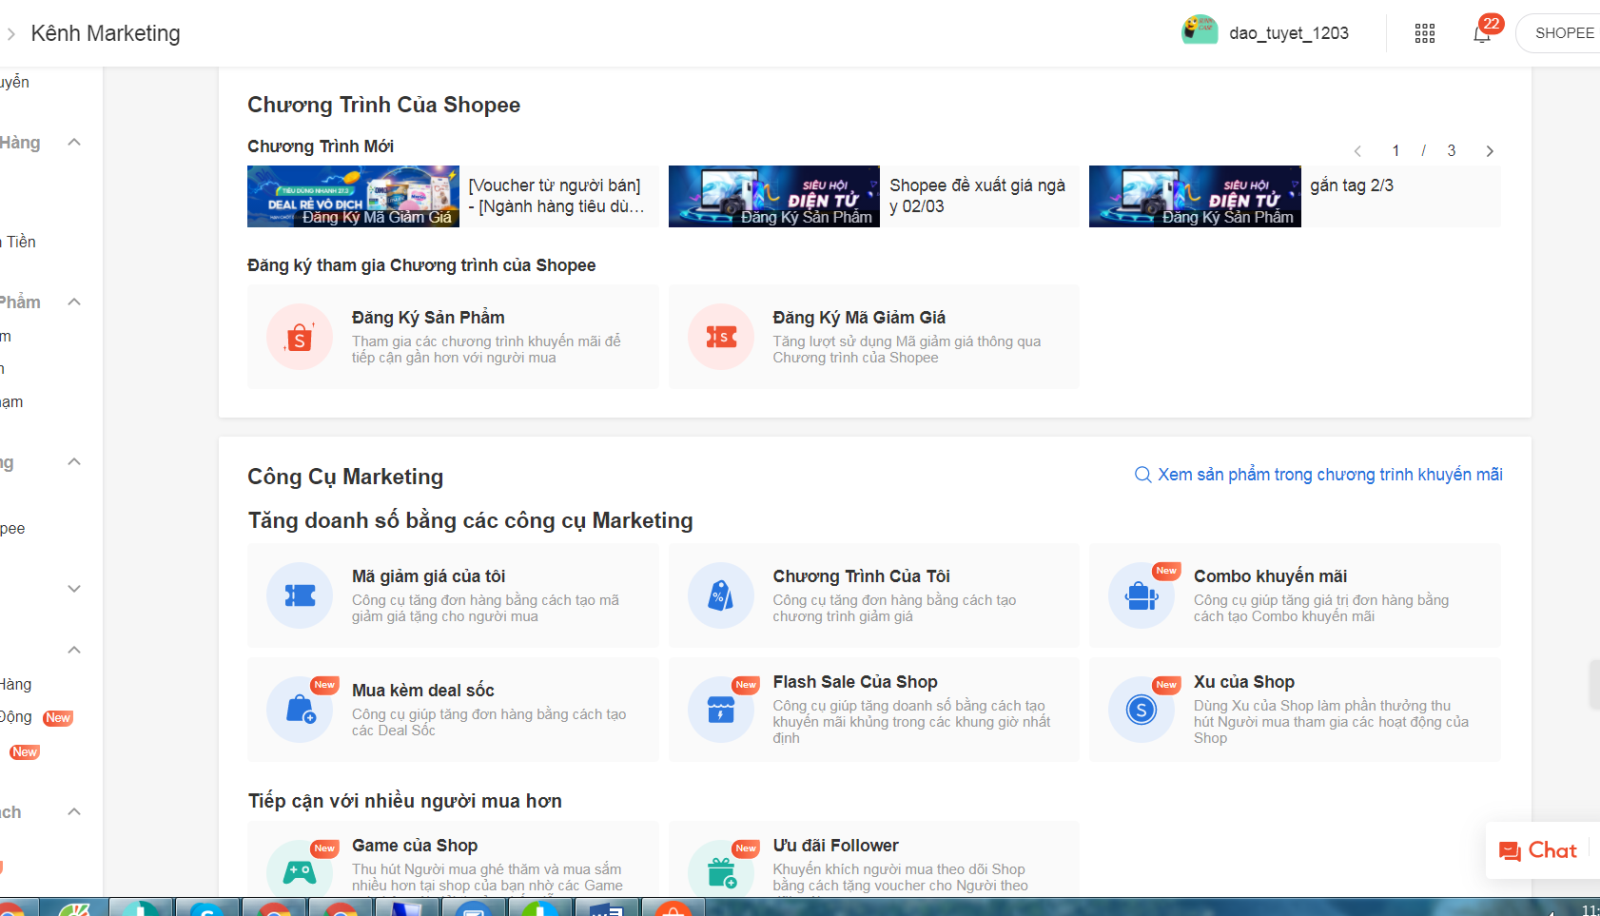This screenshot has height=916, width=1600.
Task: Click the Combo khuyến mãi icon
Action: [x=1141, y=596]
